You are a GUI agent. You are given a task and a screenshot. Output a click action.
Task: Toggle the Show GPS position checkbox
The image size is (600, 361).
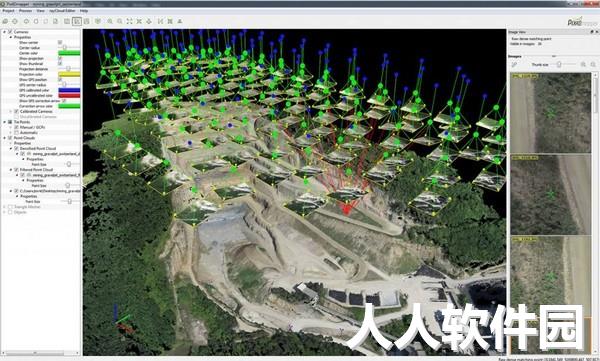click(x=60, y=80)
